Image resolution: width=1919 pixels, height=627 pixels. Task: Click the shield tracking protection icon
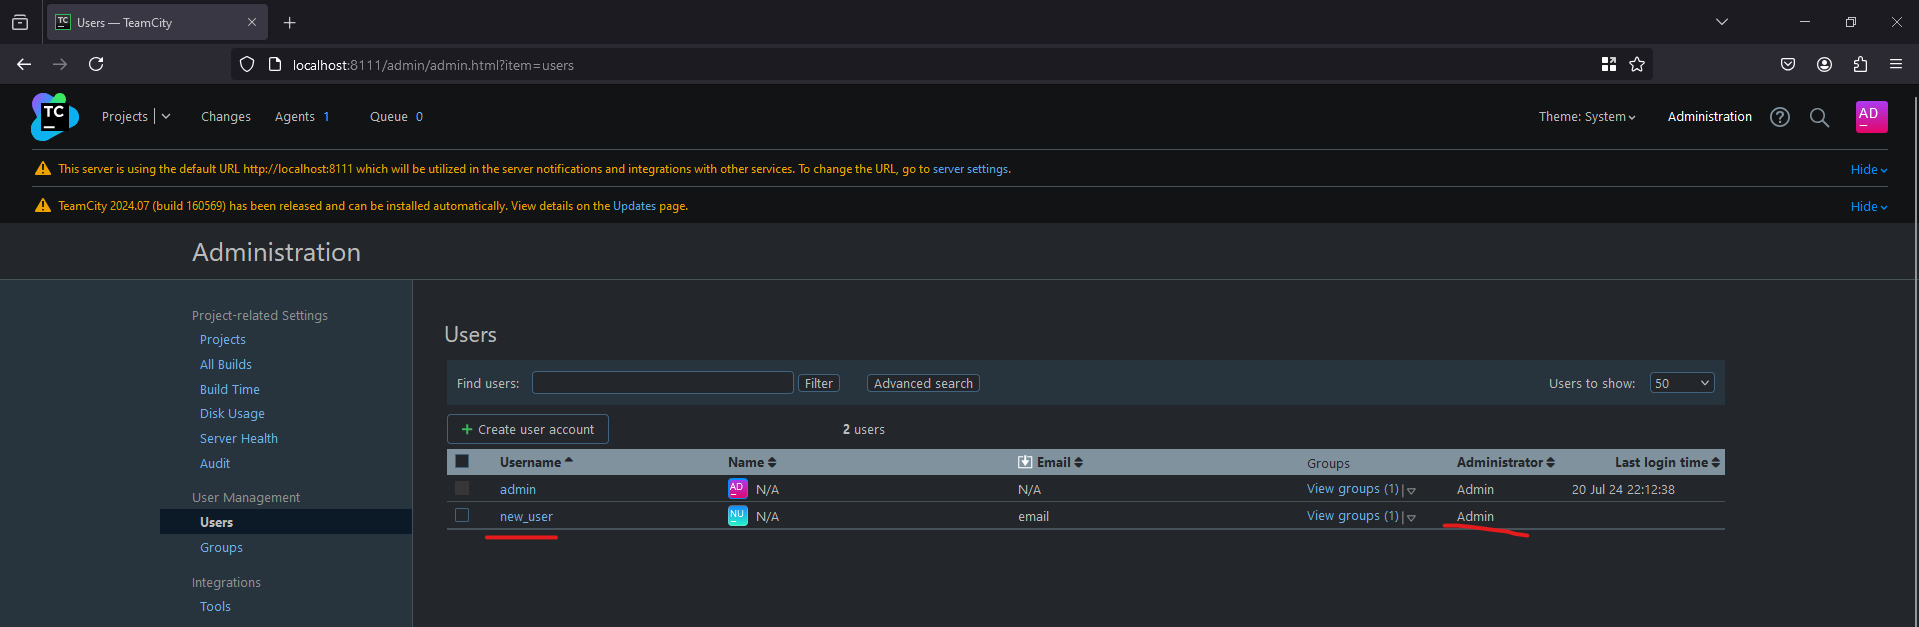(x=247, y=64)
